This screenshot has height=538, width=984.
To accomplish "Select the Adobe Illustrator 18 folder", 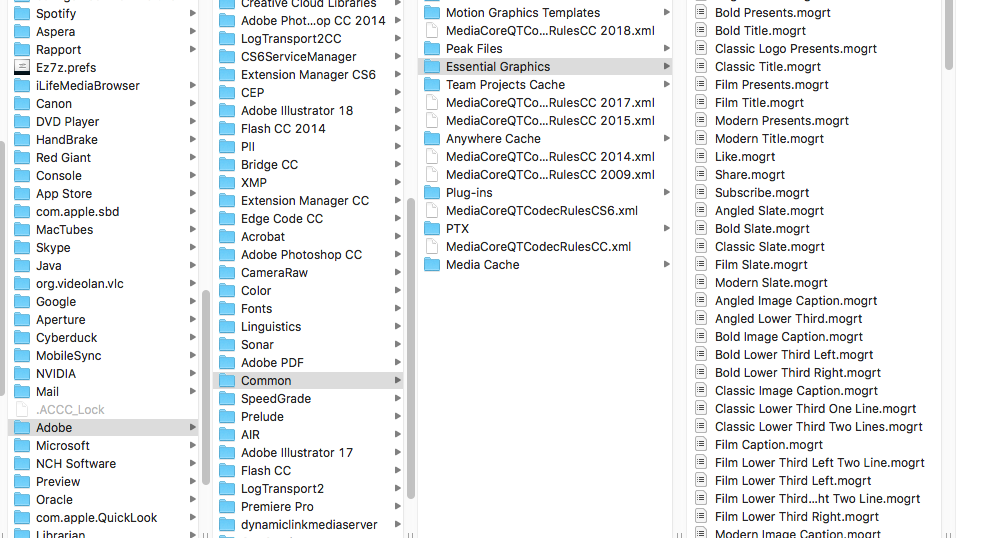I will point(309,110).
